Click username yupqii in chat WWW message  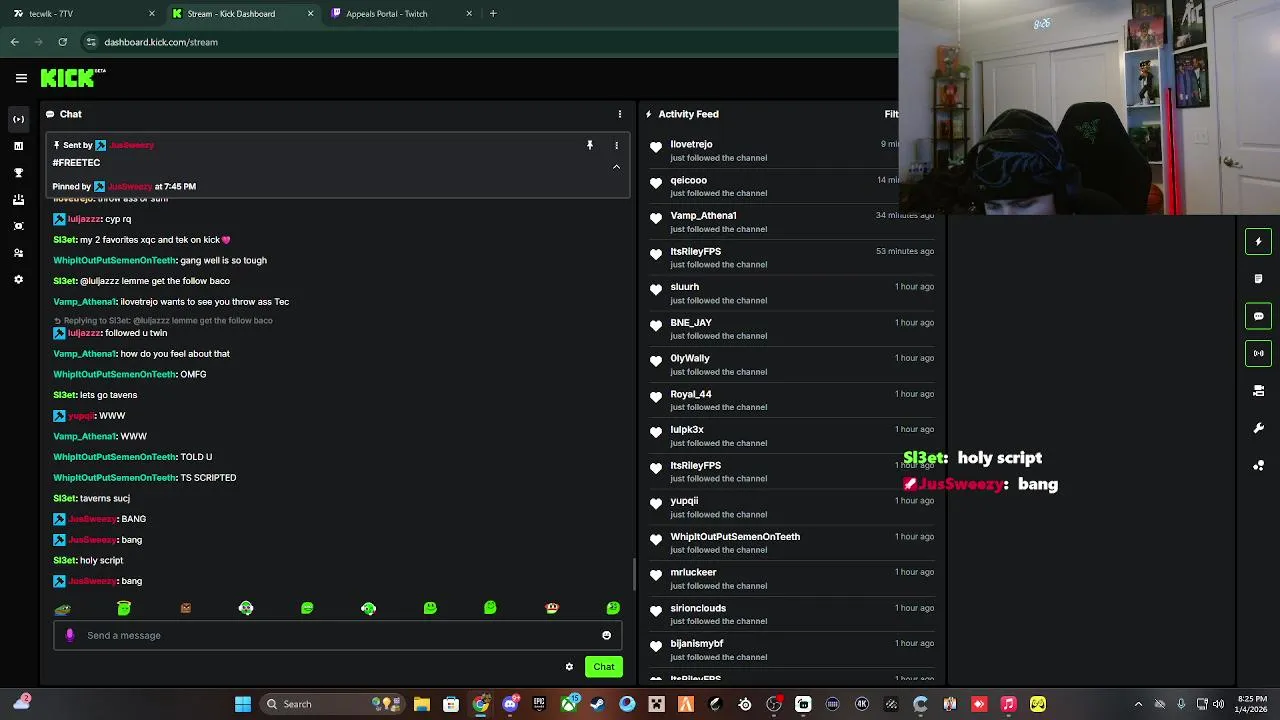click(81, 416)
